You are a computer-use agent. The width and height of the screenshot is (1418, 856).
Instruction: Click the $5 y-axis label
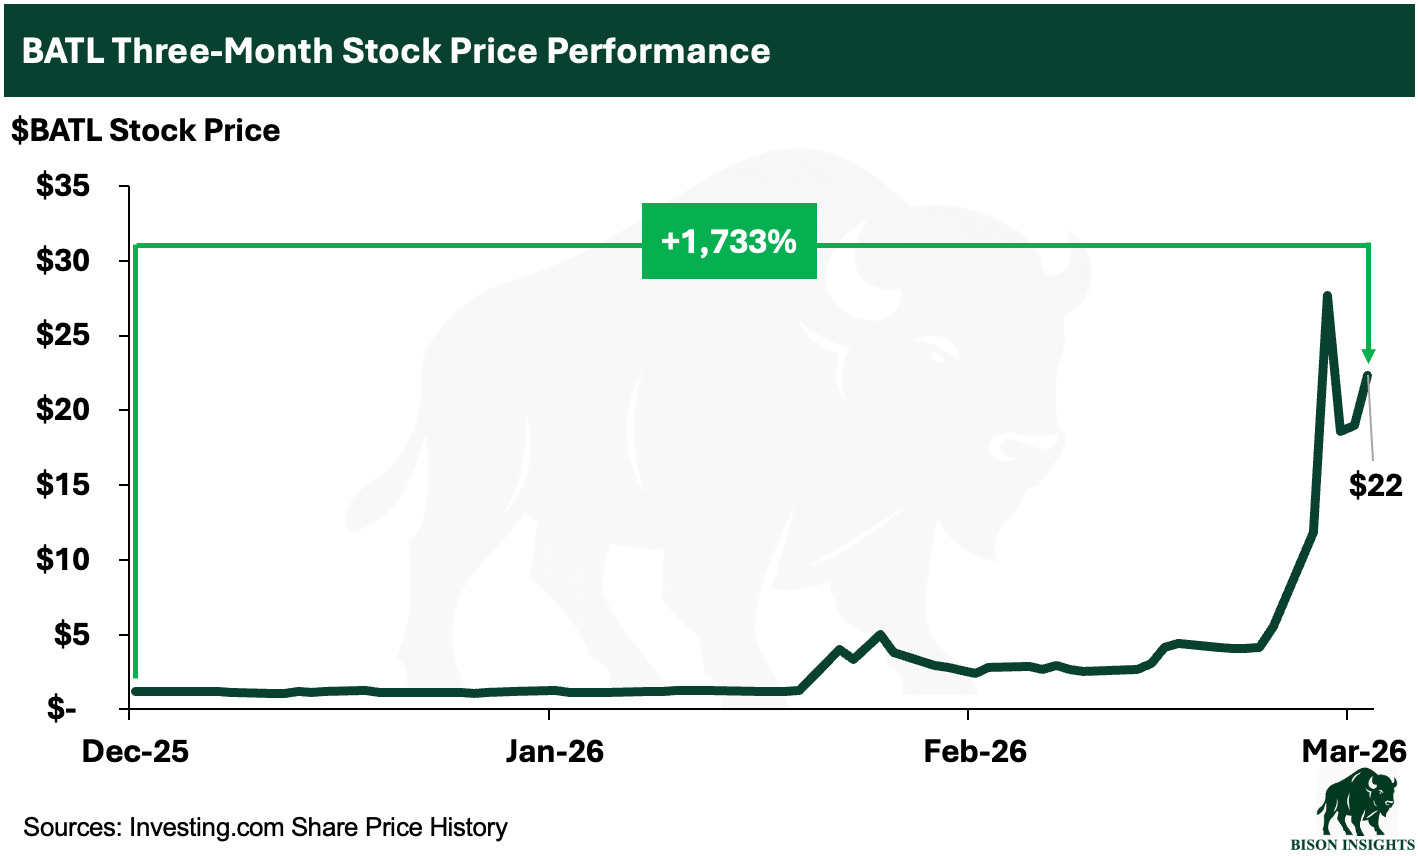point(70,634)
